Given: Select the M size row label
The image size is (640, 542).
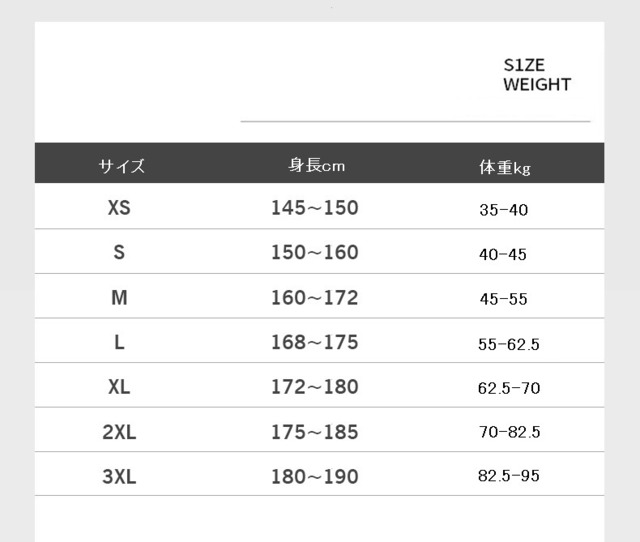Looking at the screenshot, I should (x=119, y=298).
